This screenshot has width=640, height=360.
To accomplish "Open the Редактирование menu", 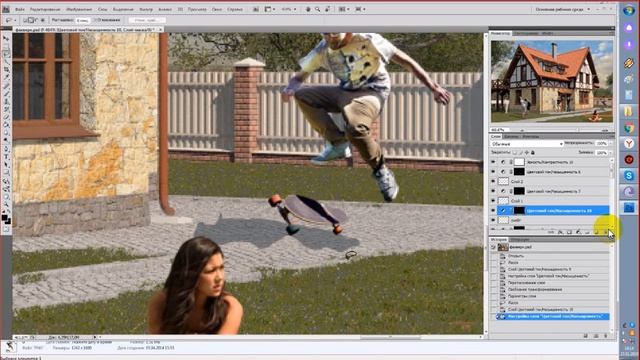I will 45,9.
